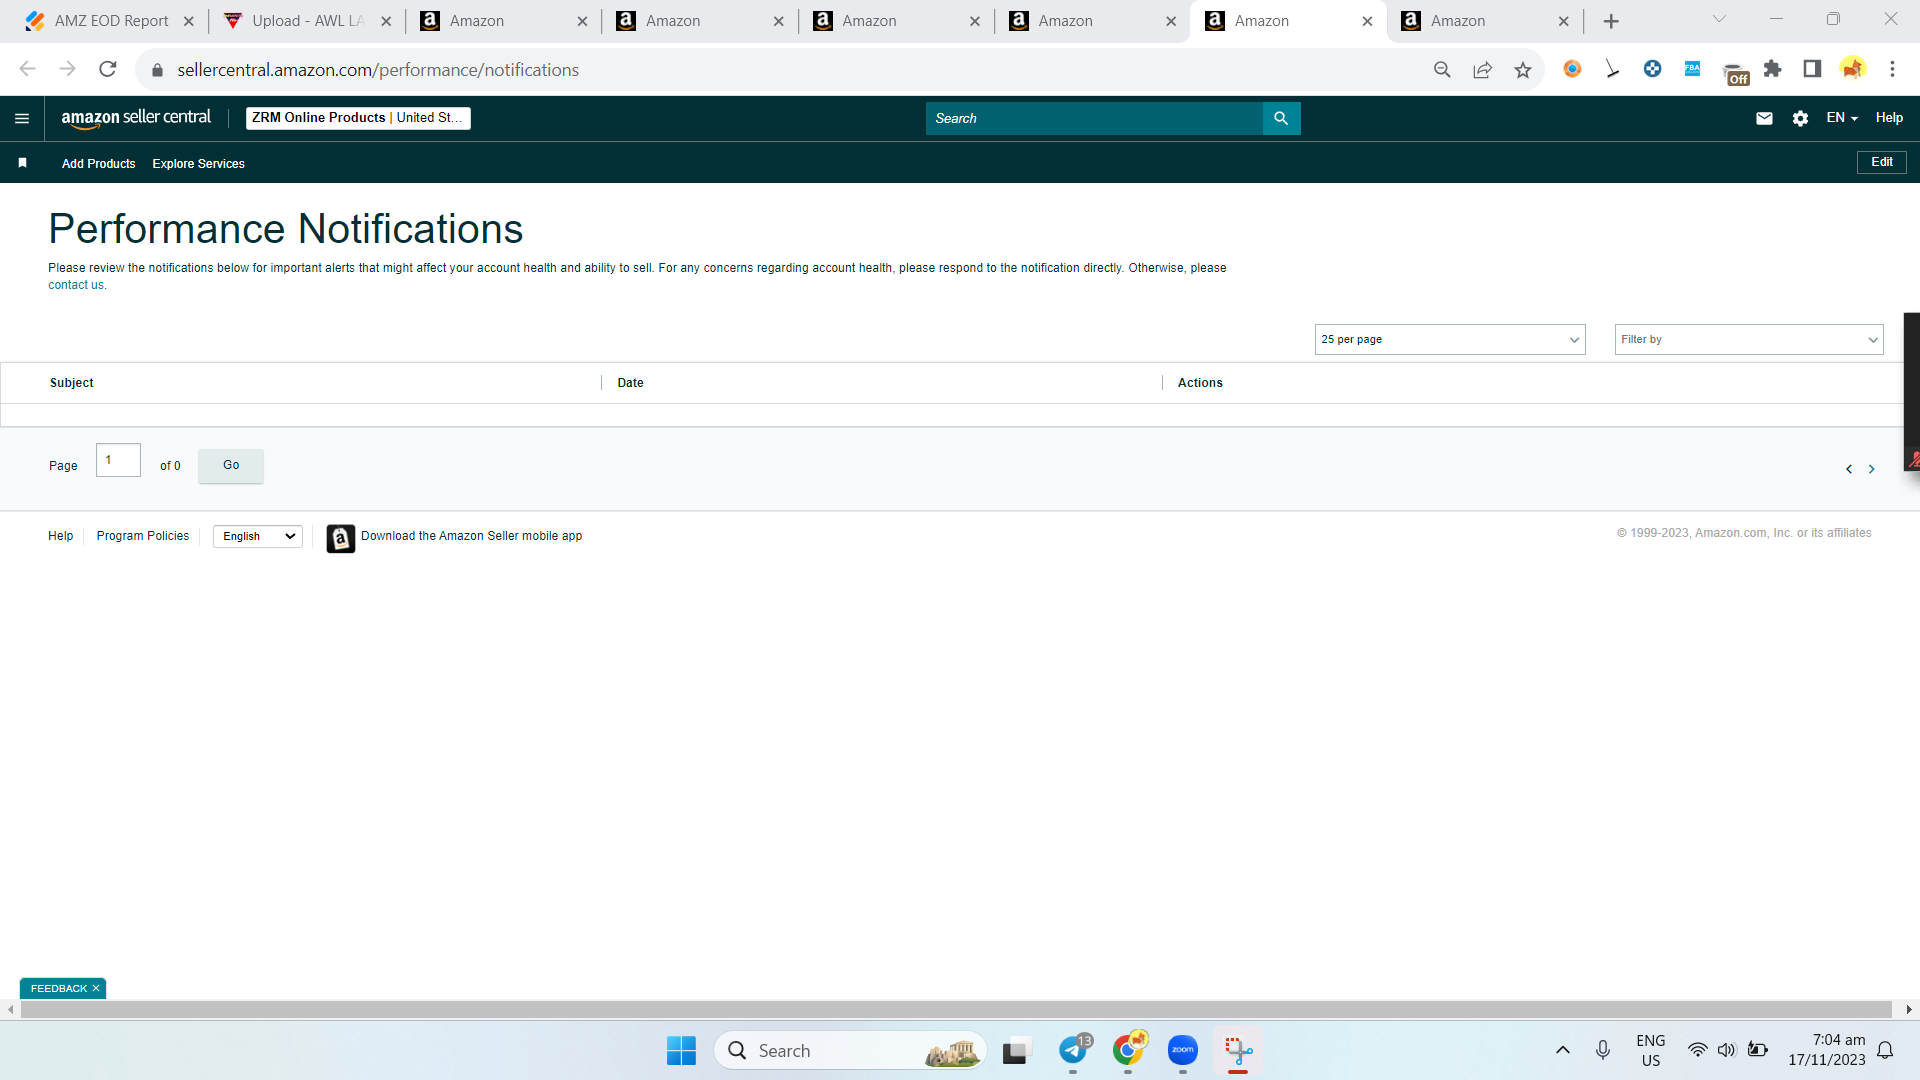Open the 25 per page dropdown
The image size is (1920, 1080).
pos(1450,340)
